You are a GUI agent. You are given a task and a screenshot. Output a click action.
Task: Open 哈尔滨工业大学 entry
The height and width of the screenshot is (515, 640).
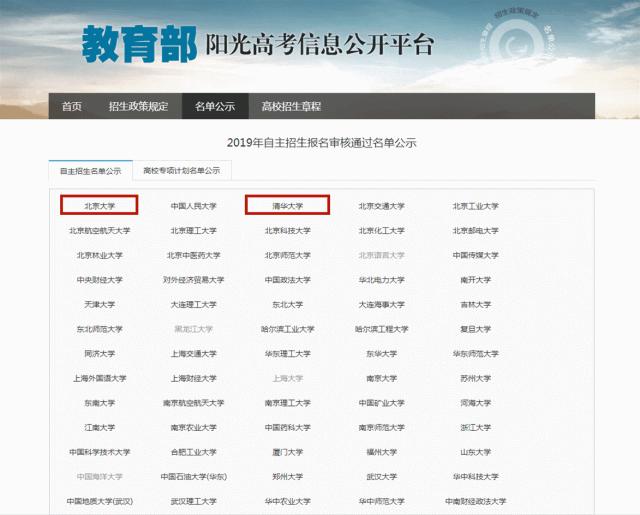coord(288,329)
